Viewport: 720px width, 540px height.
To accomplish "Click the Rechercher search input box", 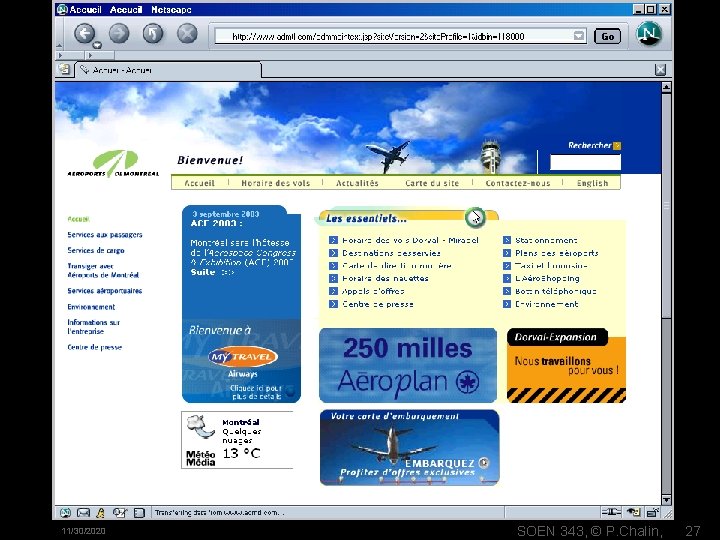I will tap(585, 162).
